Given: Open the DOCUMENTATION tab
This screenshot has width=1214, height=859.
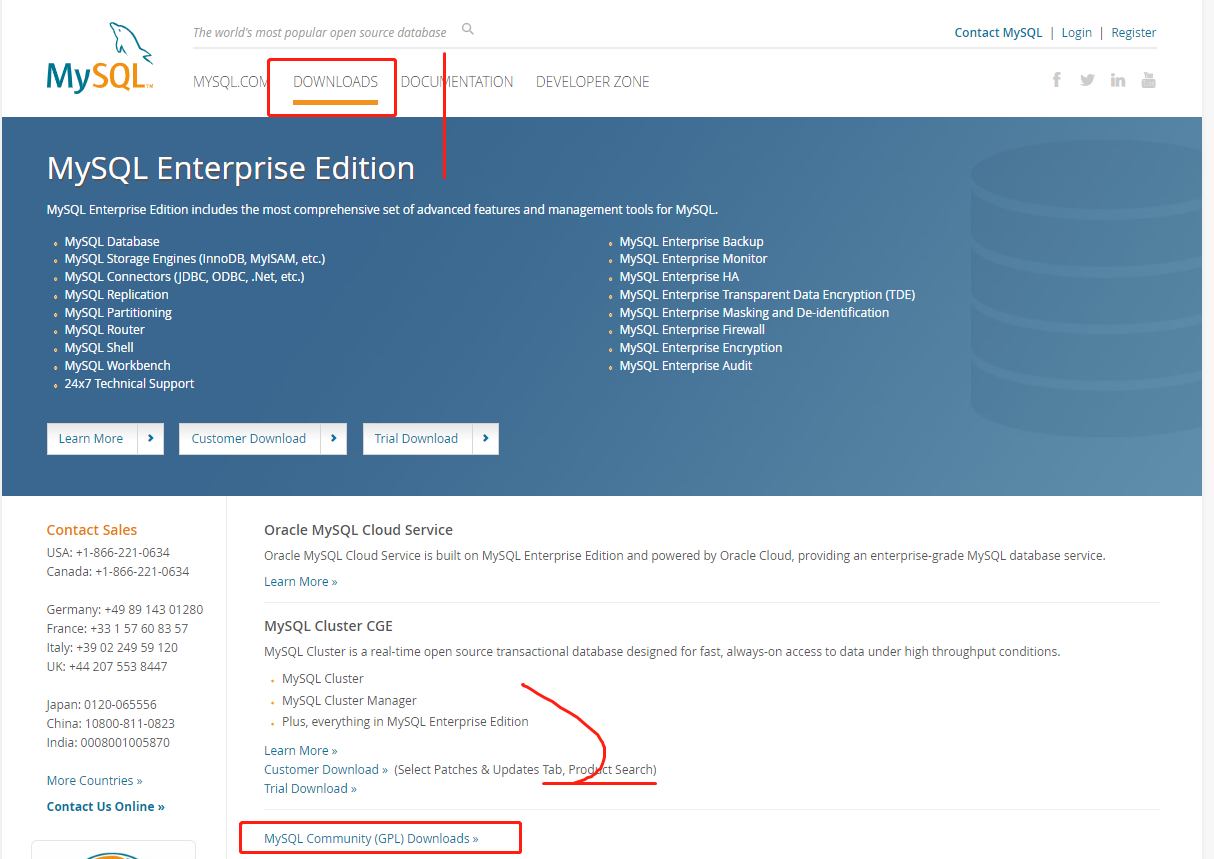Looking at the screenshot, I should [457, 82].
